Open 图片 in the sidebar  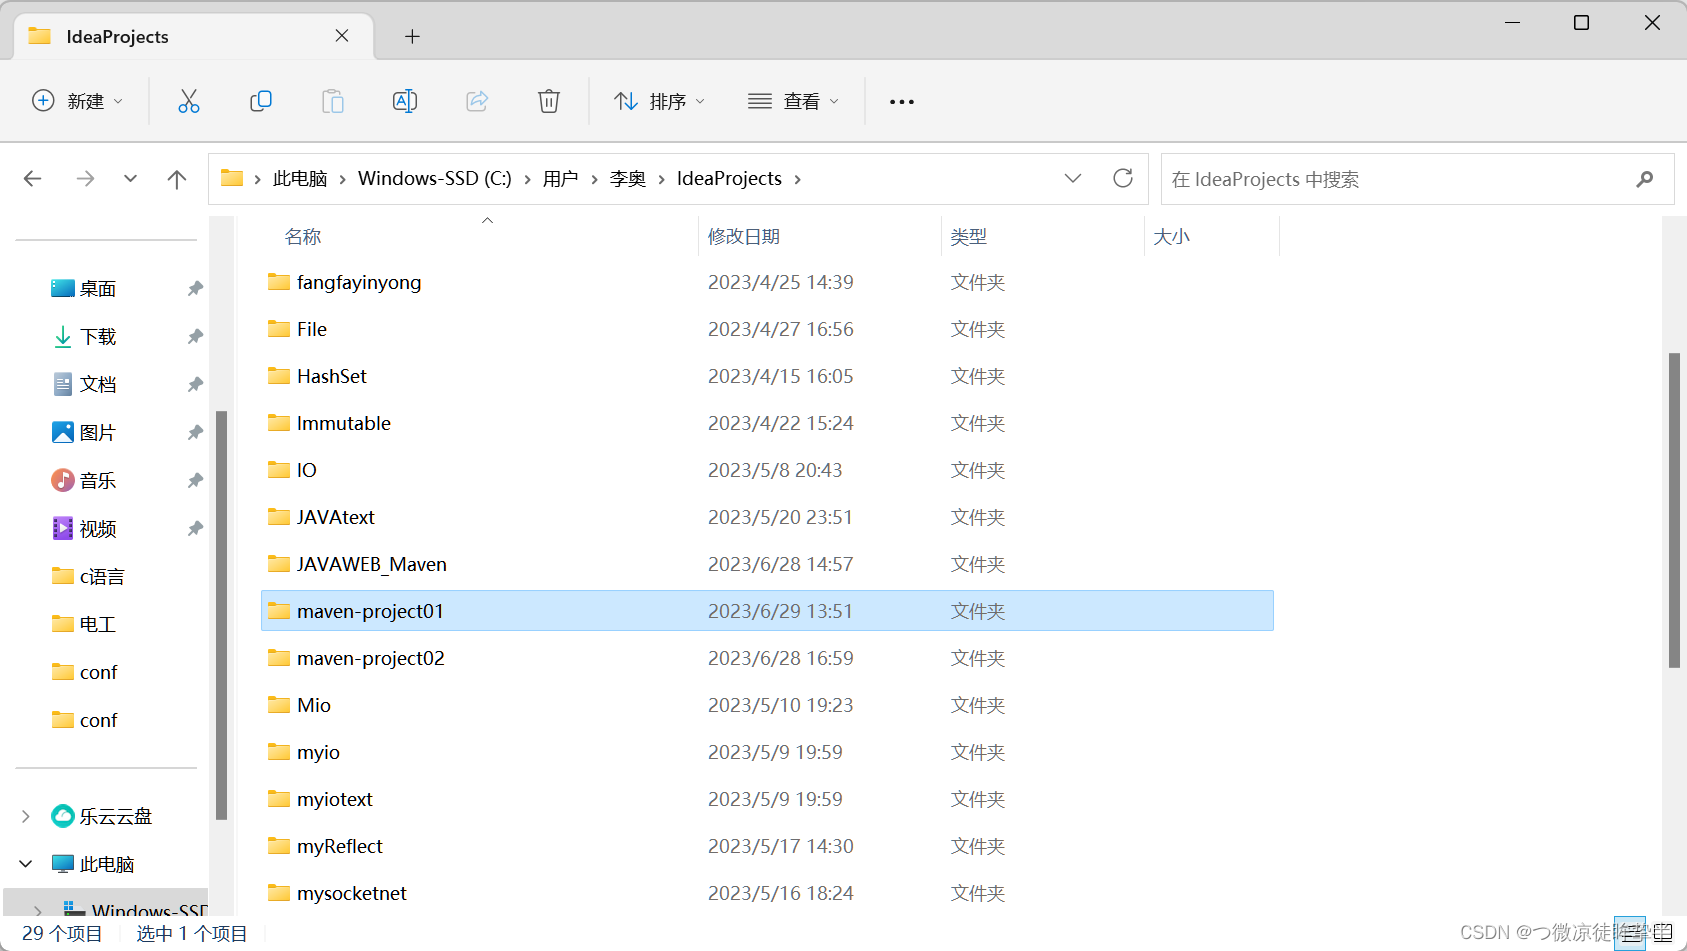pos(84,433)
